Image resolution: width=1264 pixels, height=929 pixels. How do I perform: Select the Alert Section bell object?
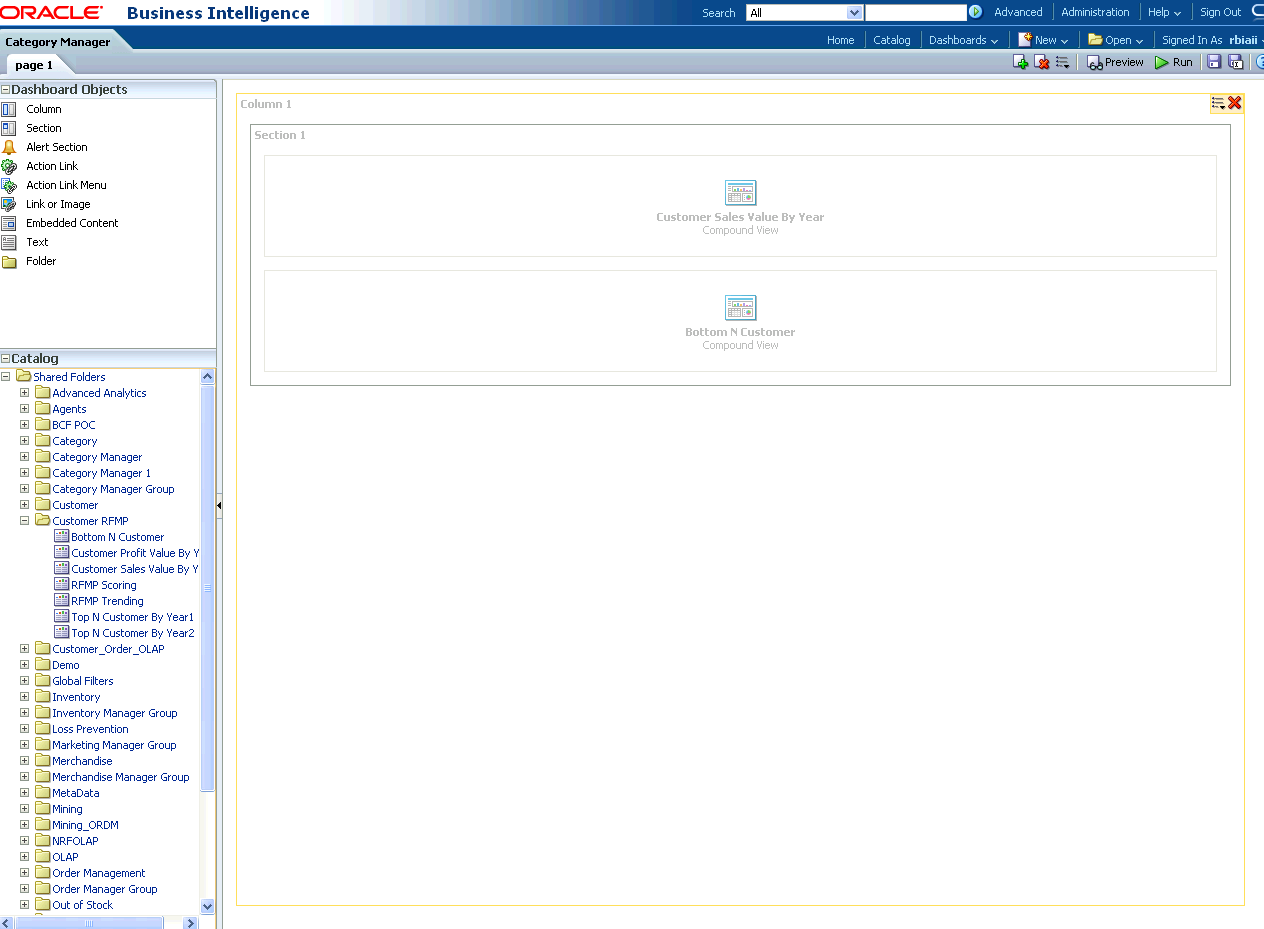9,147
